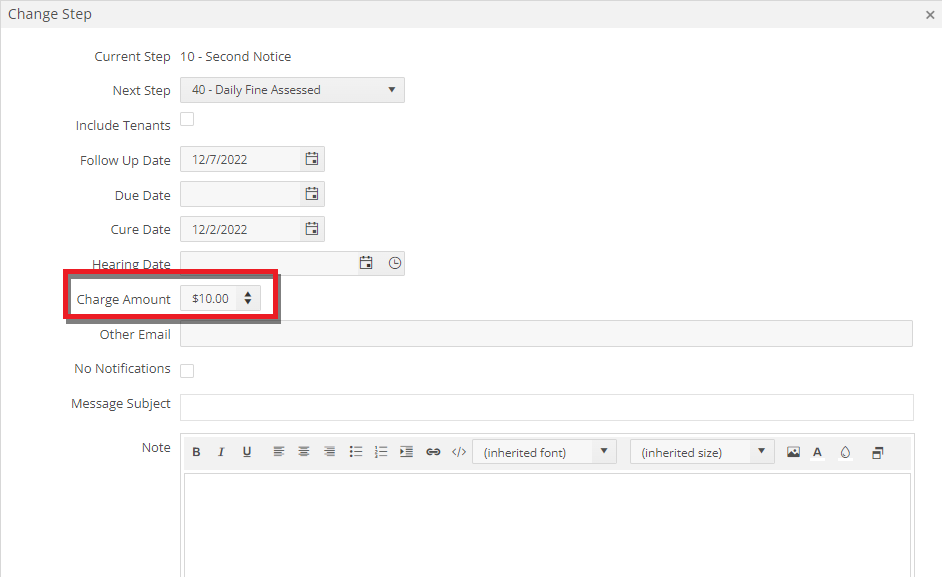942x577 pixels.
Task: Align note text left
Action: 279,452
